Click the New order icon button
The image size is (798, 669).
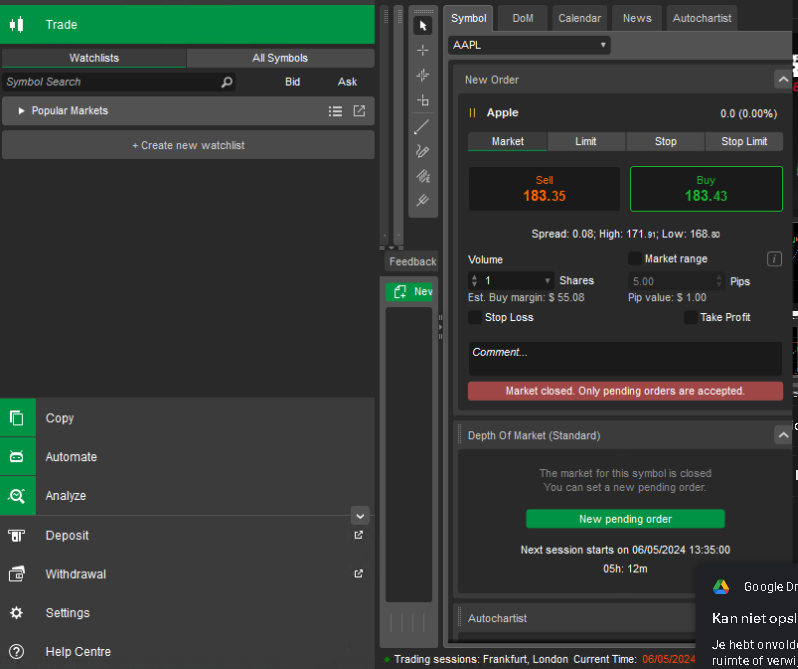(x=409, y=292)
